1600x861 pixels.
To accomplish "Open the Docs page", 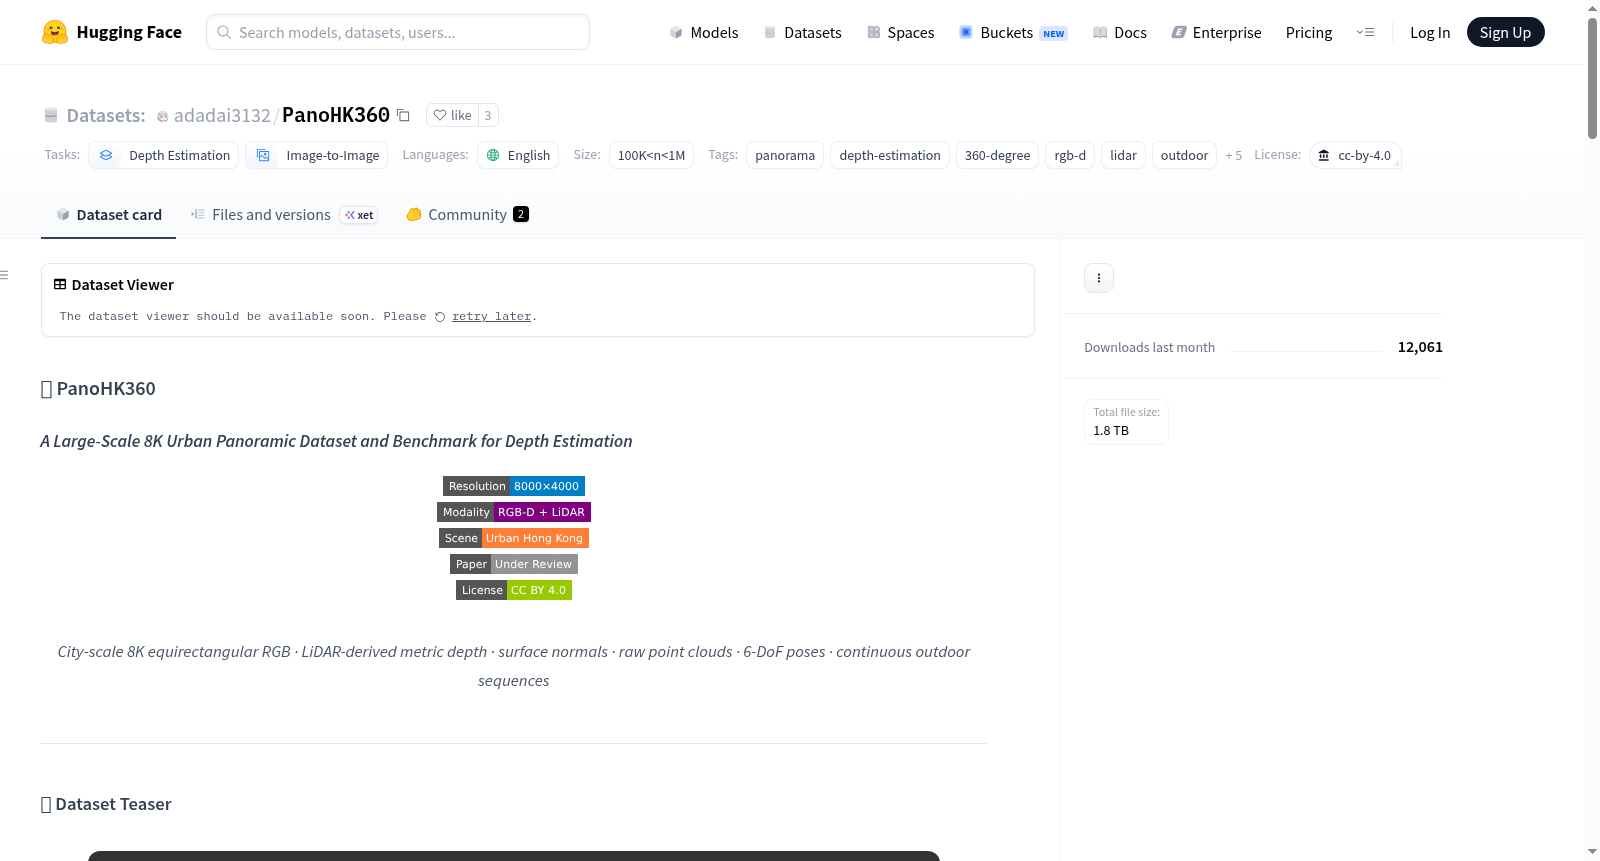I will 1120,32.
